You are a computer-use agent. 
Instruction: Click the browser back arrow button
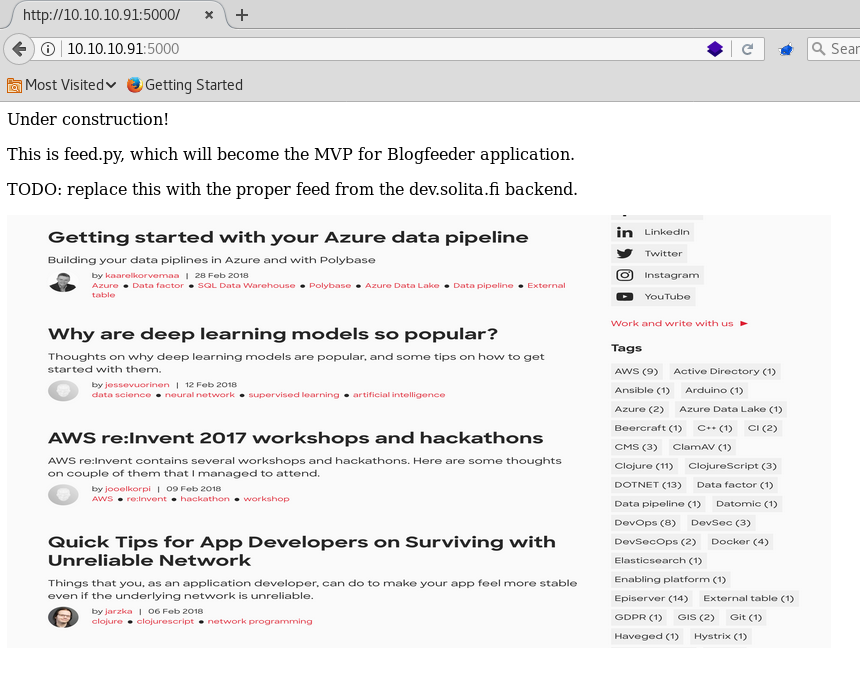19,49
